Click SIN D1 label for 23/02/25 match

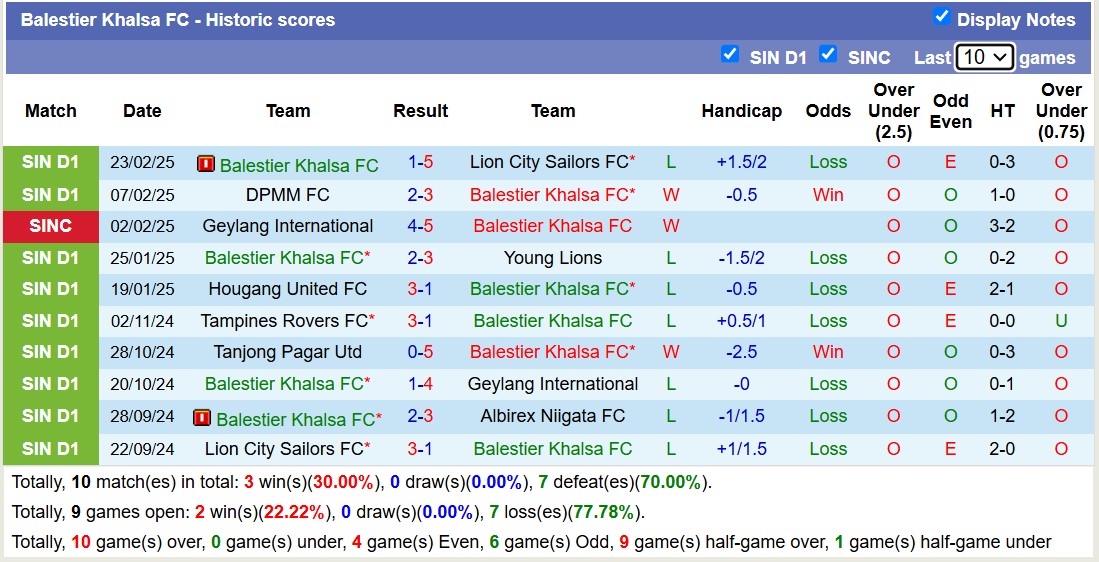(x=50, y=162)
